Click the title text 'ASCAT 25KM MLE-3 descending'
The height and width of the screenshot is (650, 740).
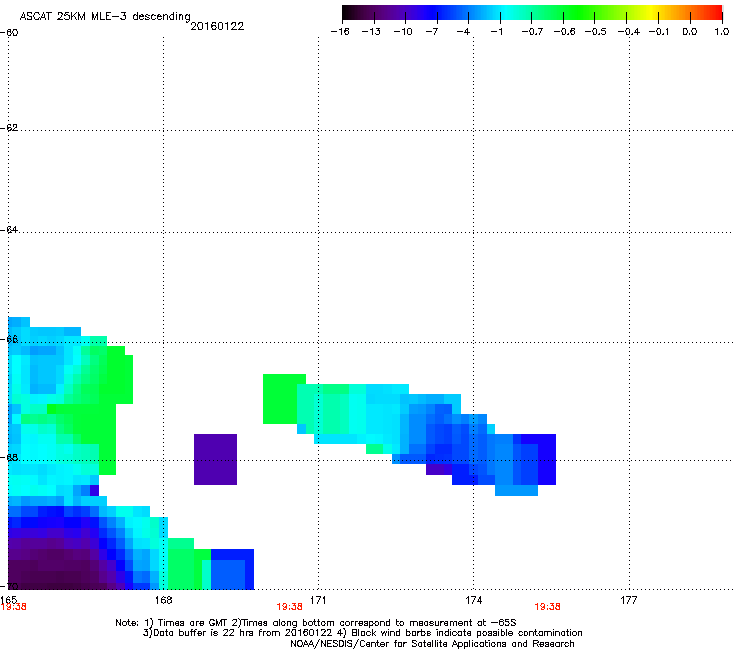click(x=105, y=17)
